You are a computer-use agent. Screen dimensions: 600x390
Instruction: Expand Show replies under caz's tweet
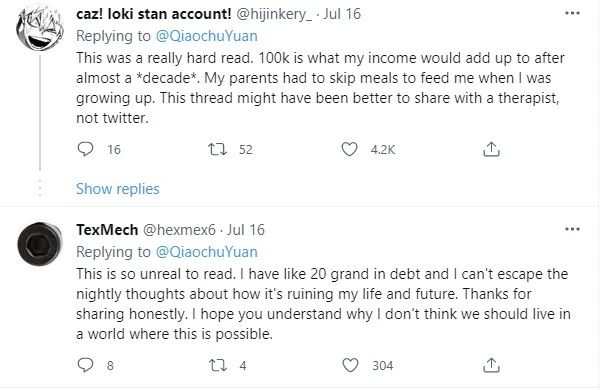click(117, 189)
